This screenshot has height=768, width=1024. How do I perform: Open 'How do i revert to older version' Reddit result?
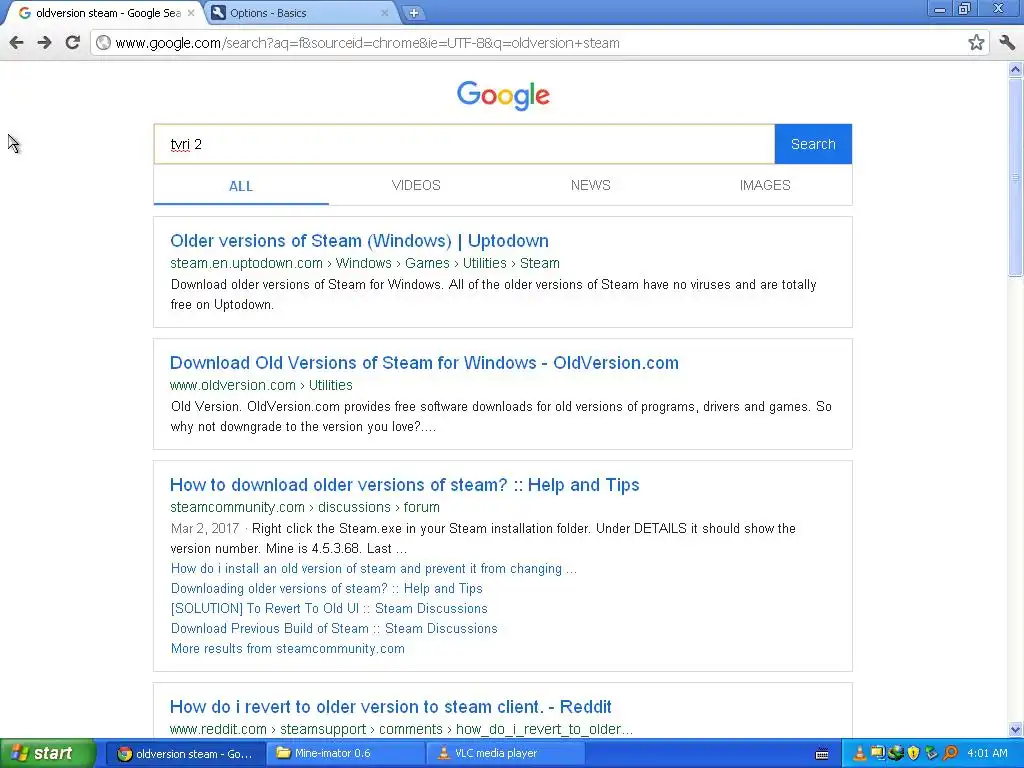pos(391,707)
